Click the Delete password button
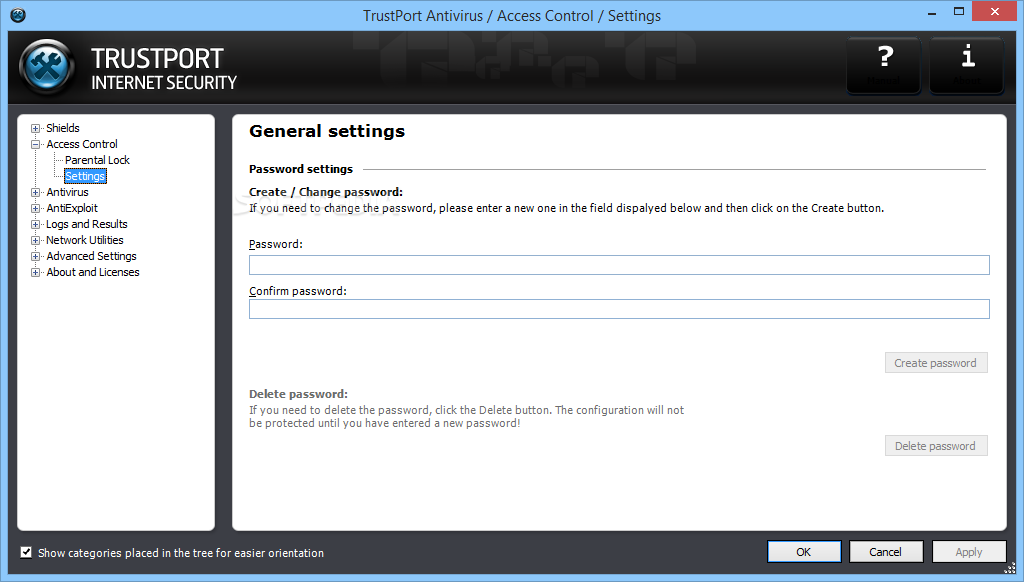The image size is (1024, 582). pos(936,446)
